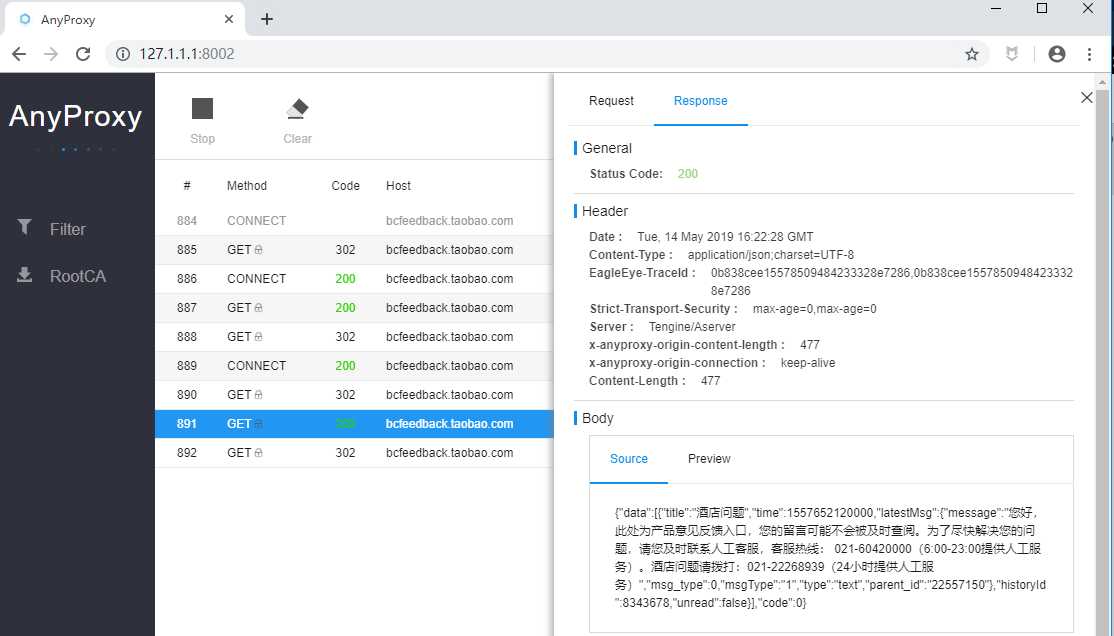This screenshot has height=636, width=1114.
Task: View site information icon in address bar
Action: [x=123, y=54]
